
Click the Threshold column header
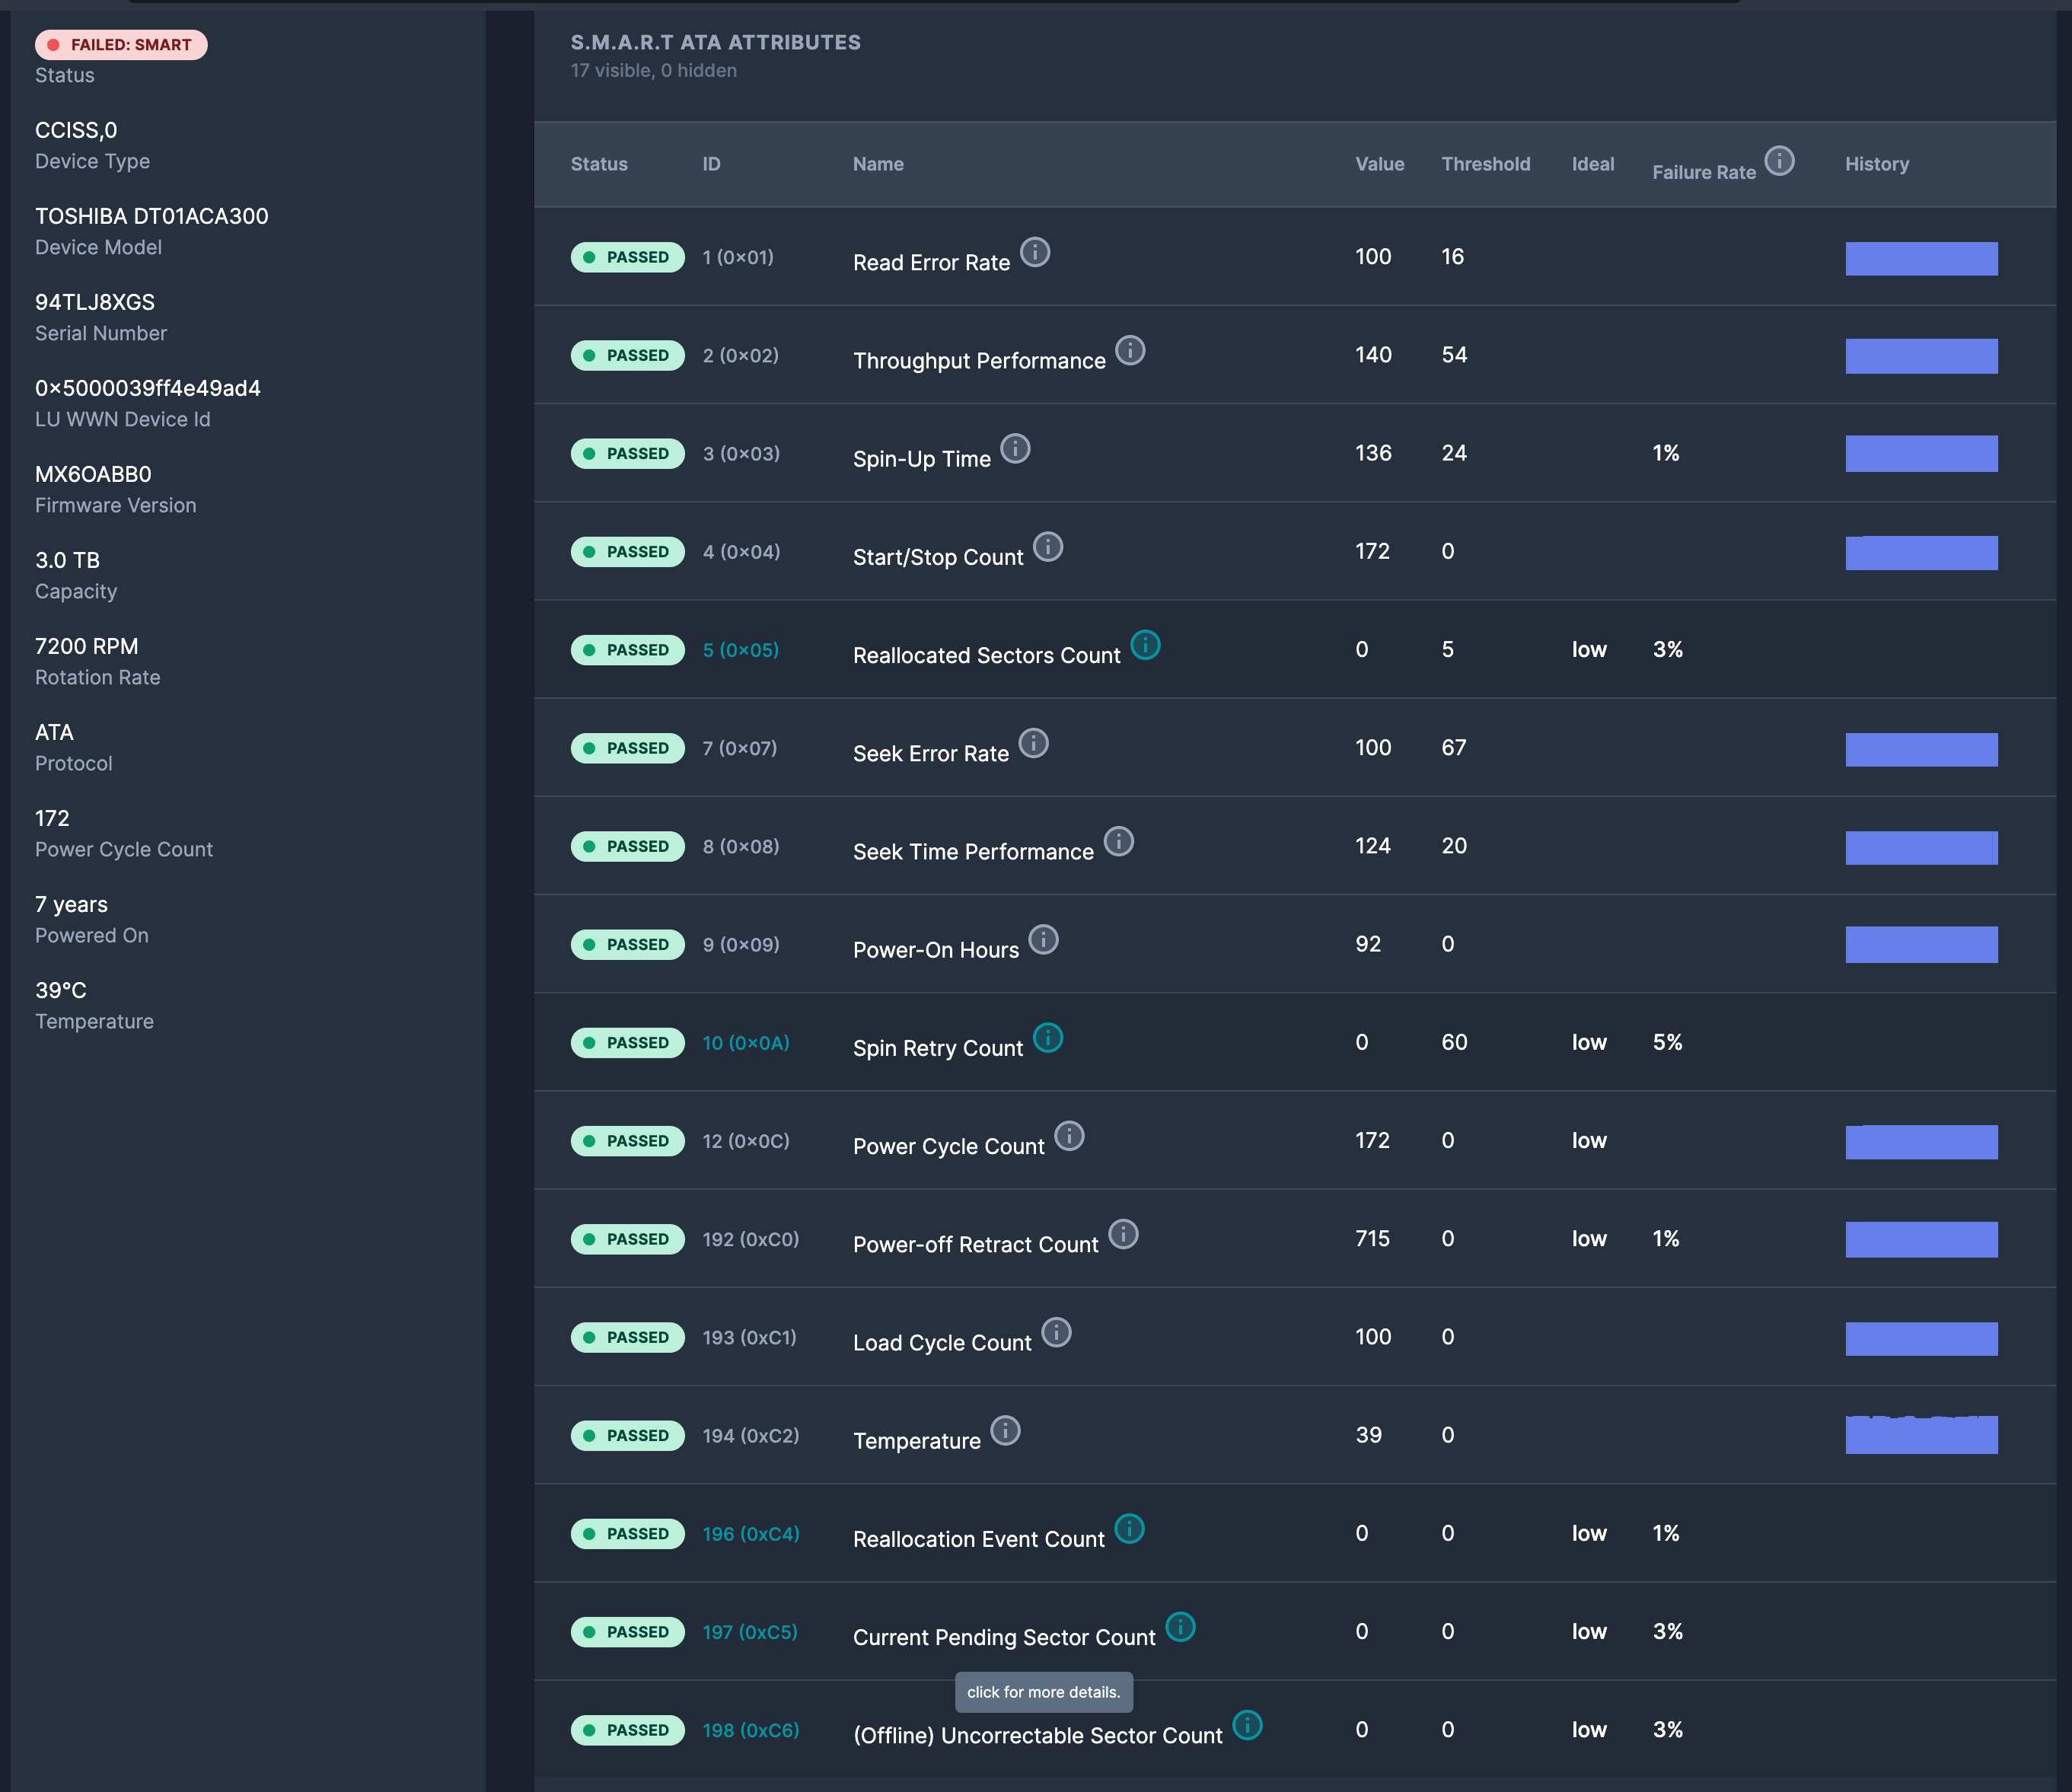tap(1485, 164)
